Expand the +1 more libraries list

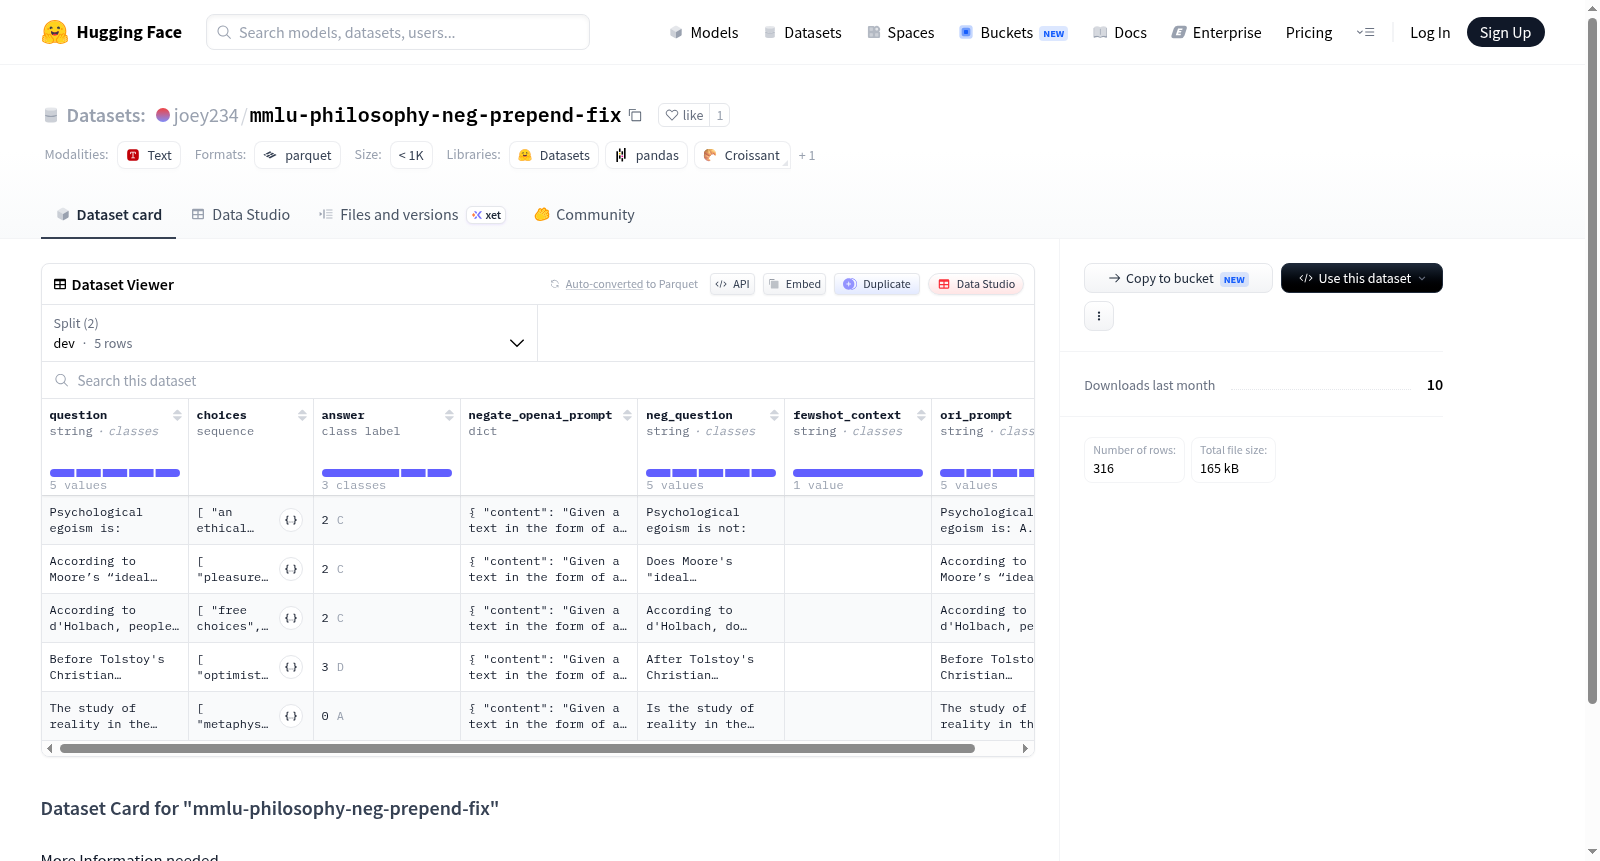(807, 156)
